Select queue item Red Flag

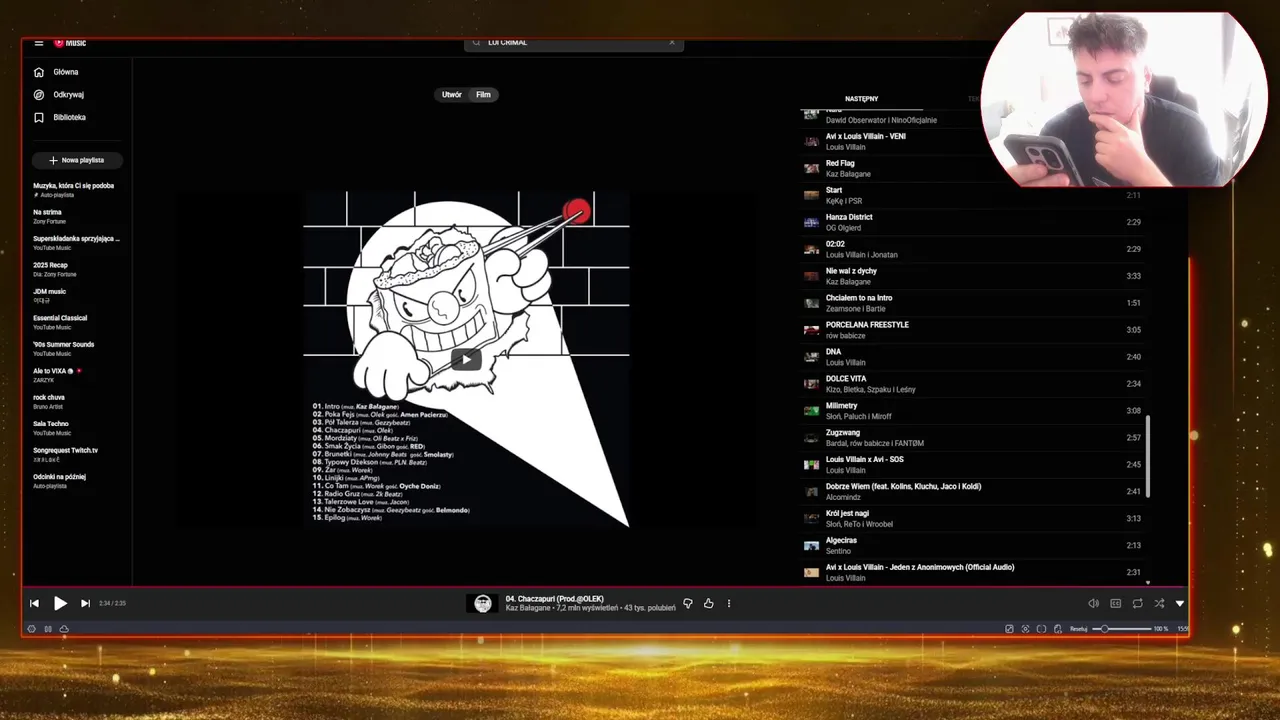coord(975,168)
